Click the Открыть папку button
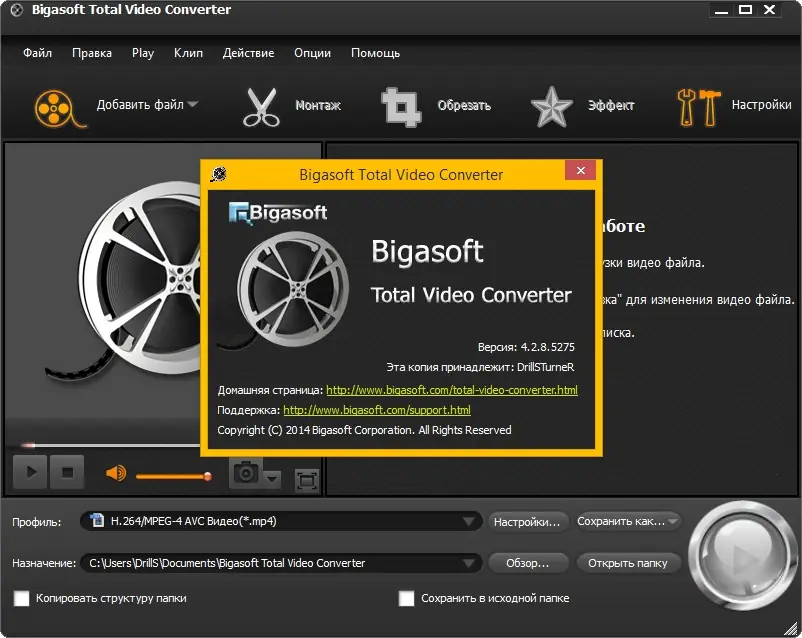This screenshot has width=802, height=638. (x=628, y=563)
